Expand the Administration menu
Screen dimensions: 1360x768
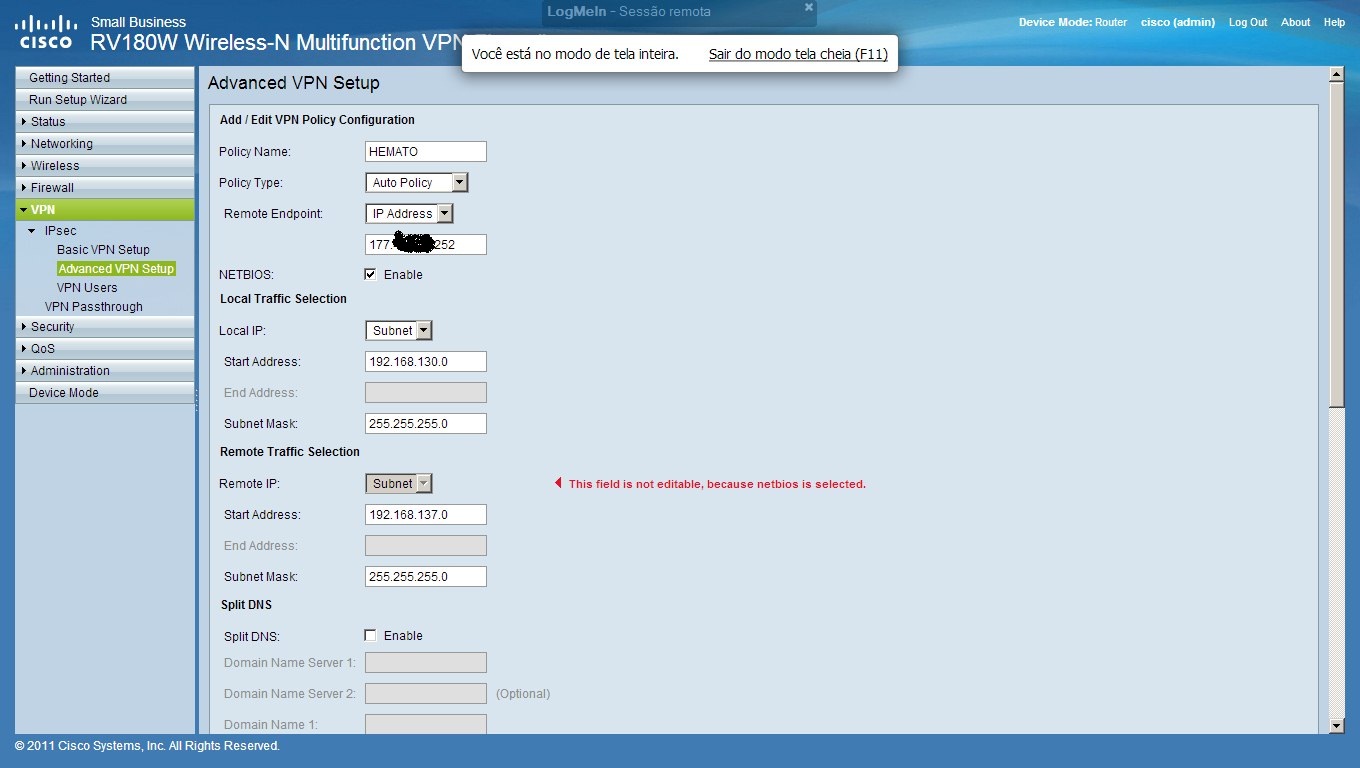pyautogui.click(x=105, y=370)
